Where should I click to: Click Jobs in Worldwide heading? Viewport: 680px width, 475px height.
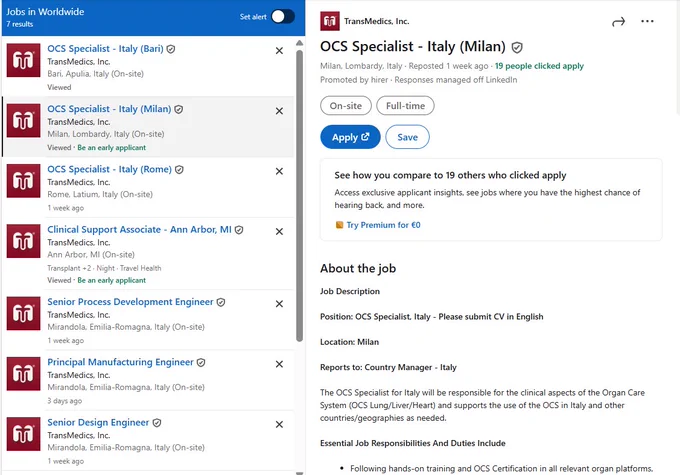click(45, 12)
